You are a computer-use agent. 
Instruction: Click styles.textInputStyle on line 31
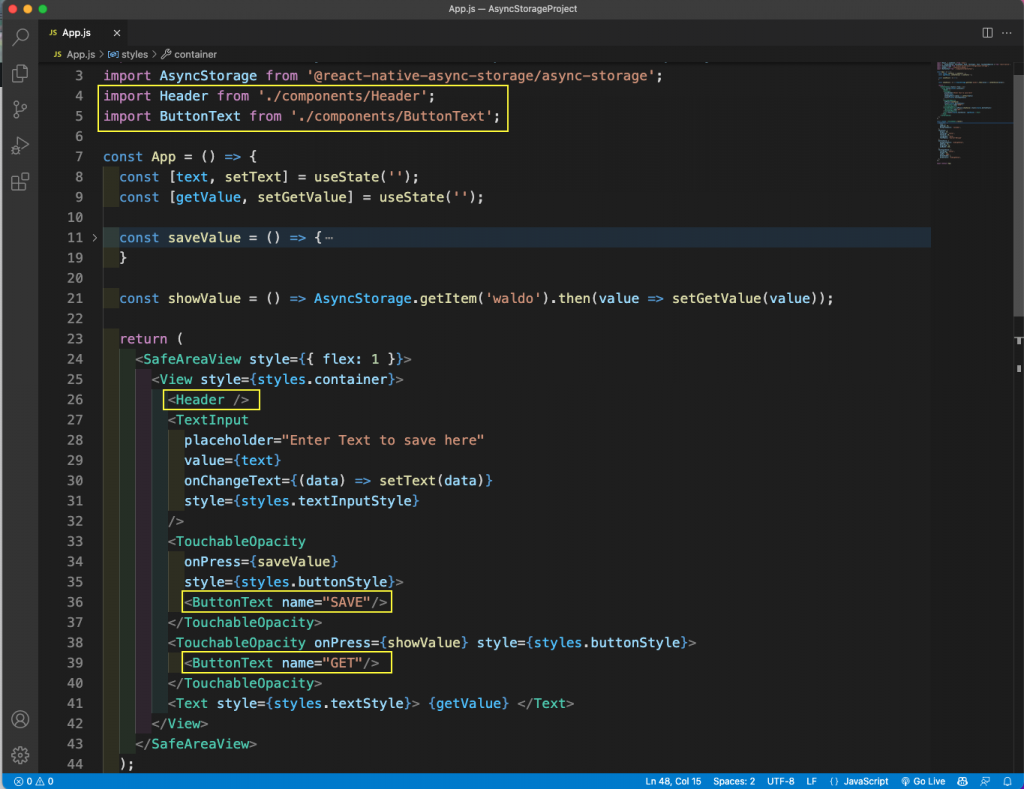click(327, 501)
